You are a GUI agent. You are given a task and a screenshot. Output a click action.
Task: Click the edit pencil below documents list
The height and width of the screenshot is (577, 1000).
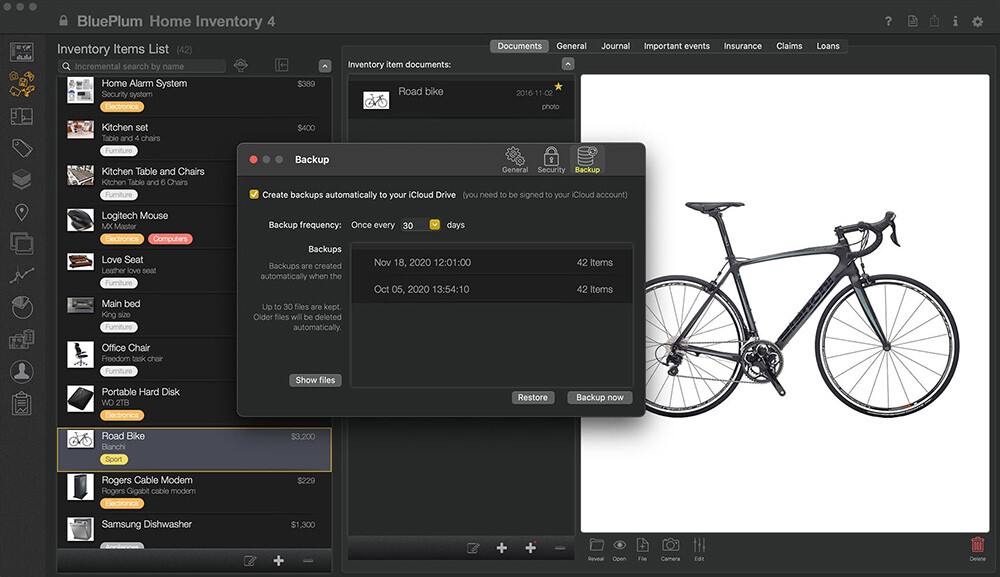[x=473, y=548]
